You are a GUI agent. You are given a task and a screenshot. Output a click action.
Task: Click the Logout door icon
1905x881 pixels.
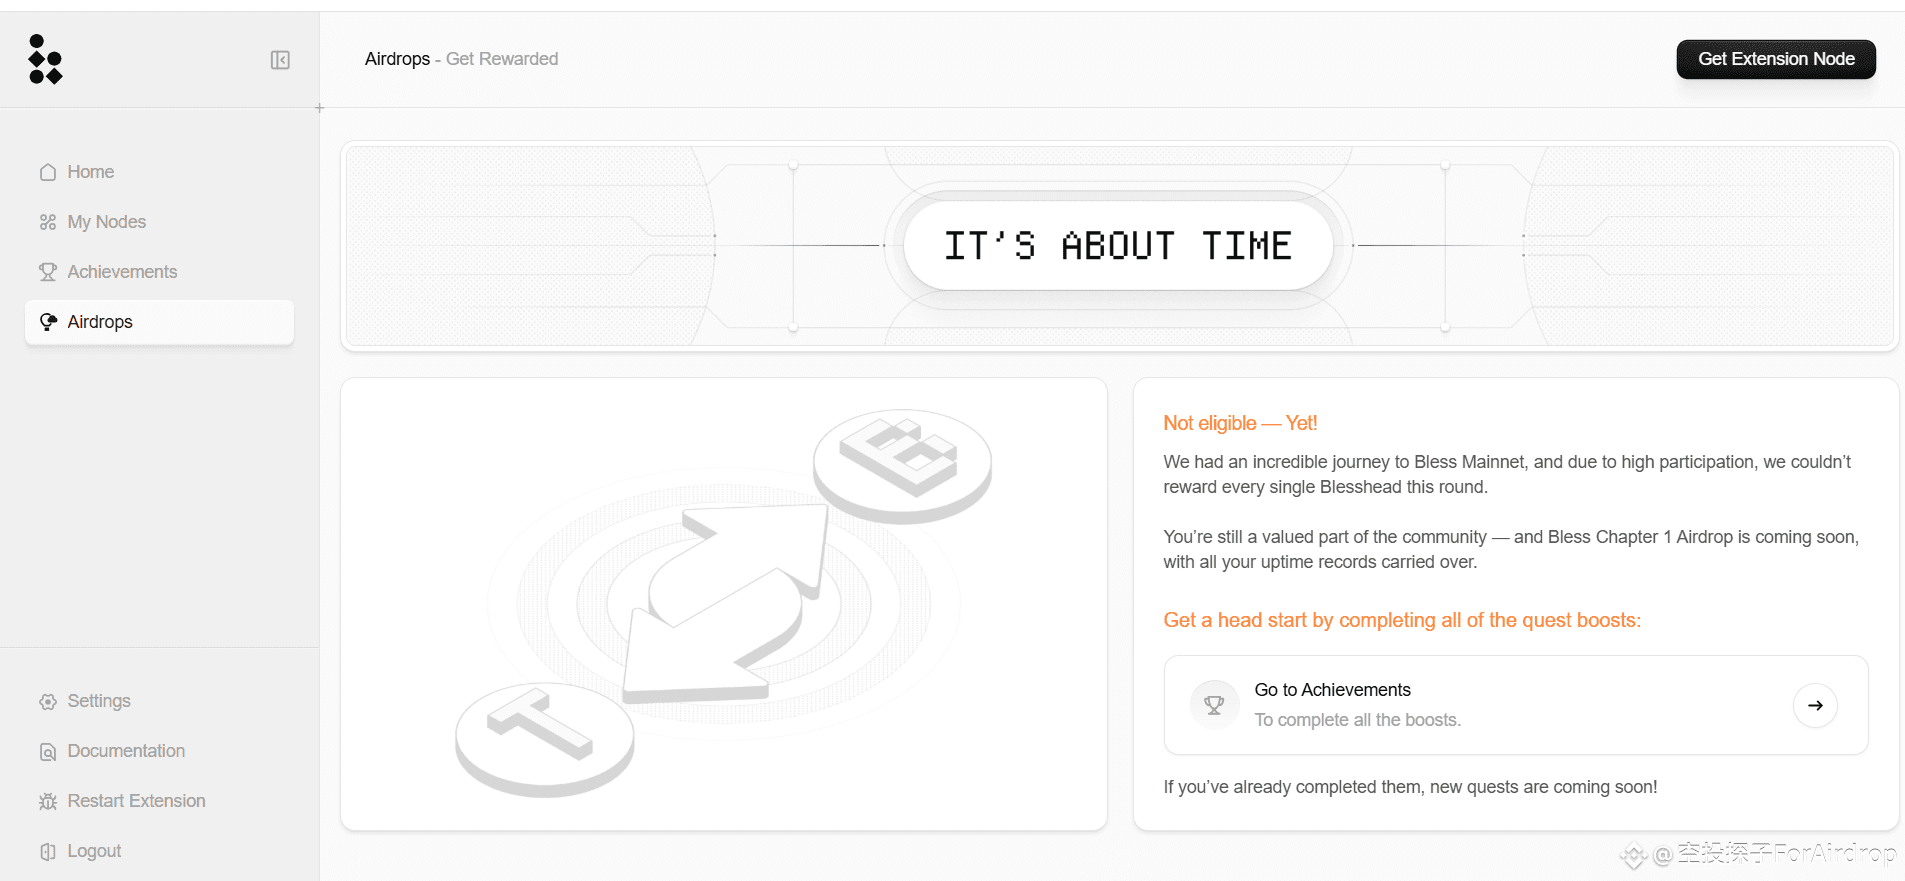coord(47,851)
